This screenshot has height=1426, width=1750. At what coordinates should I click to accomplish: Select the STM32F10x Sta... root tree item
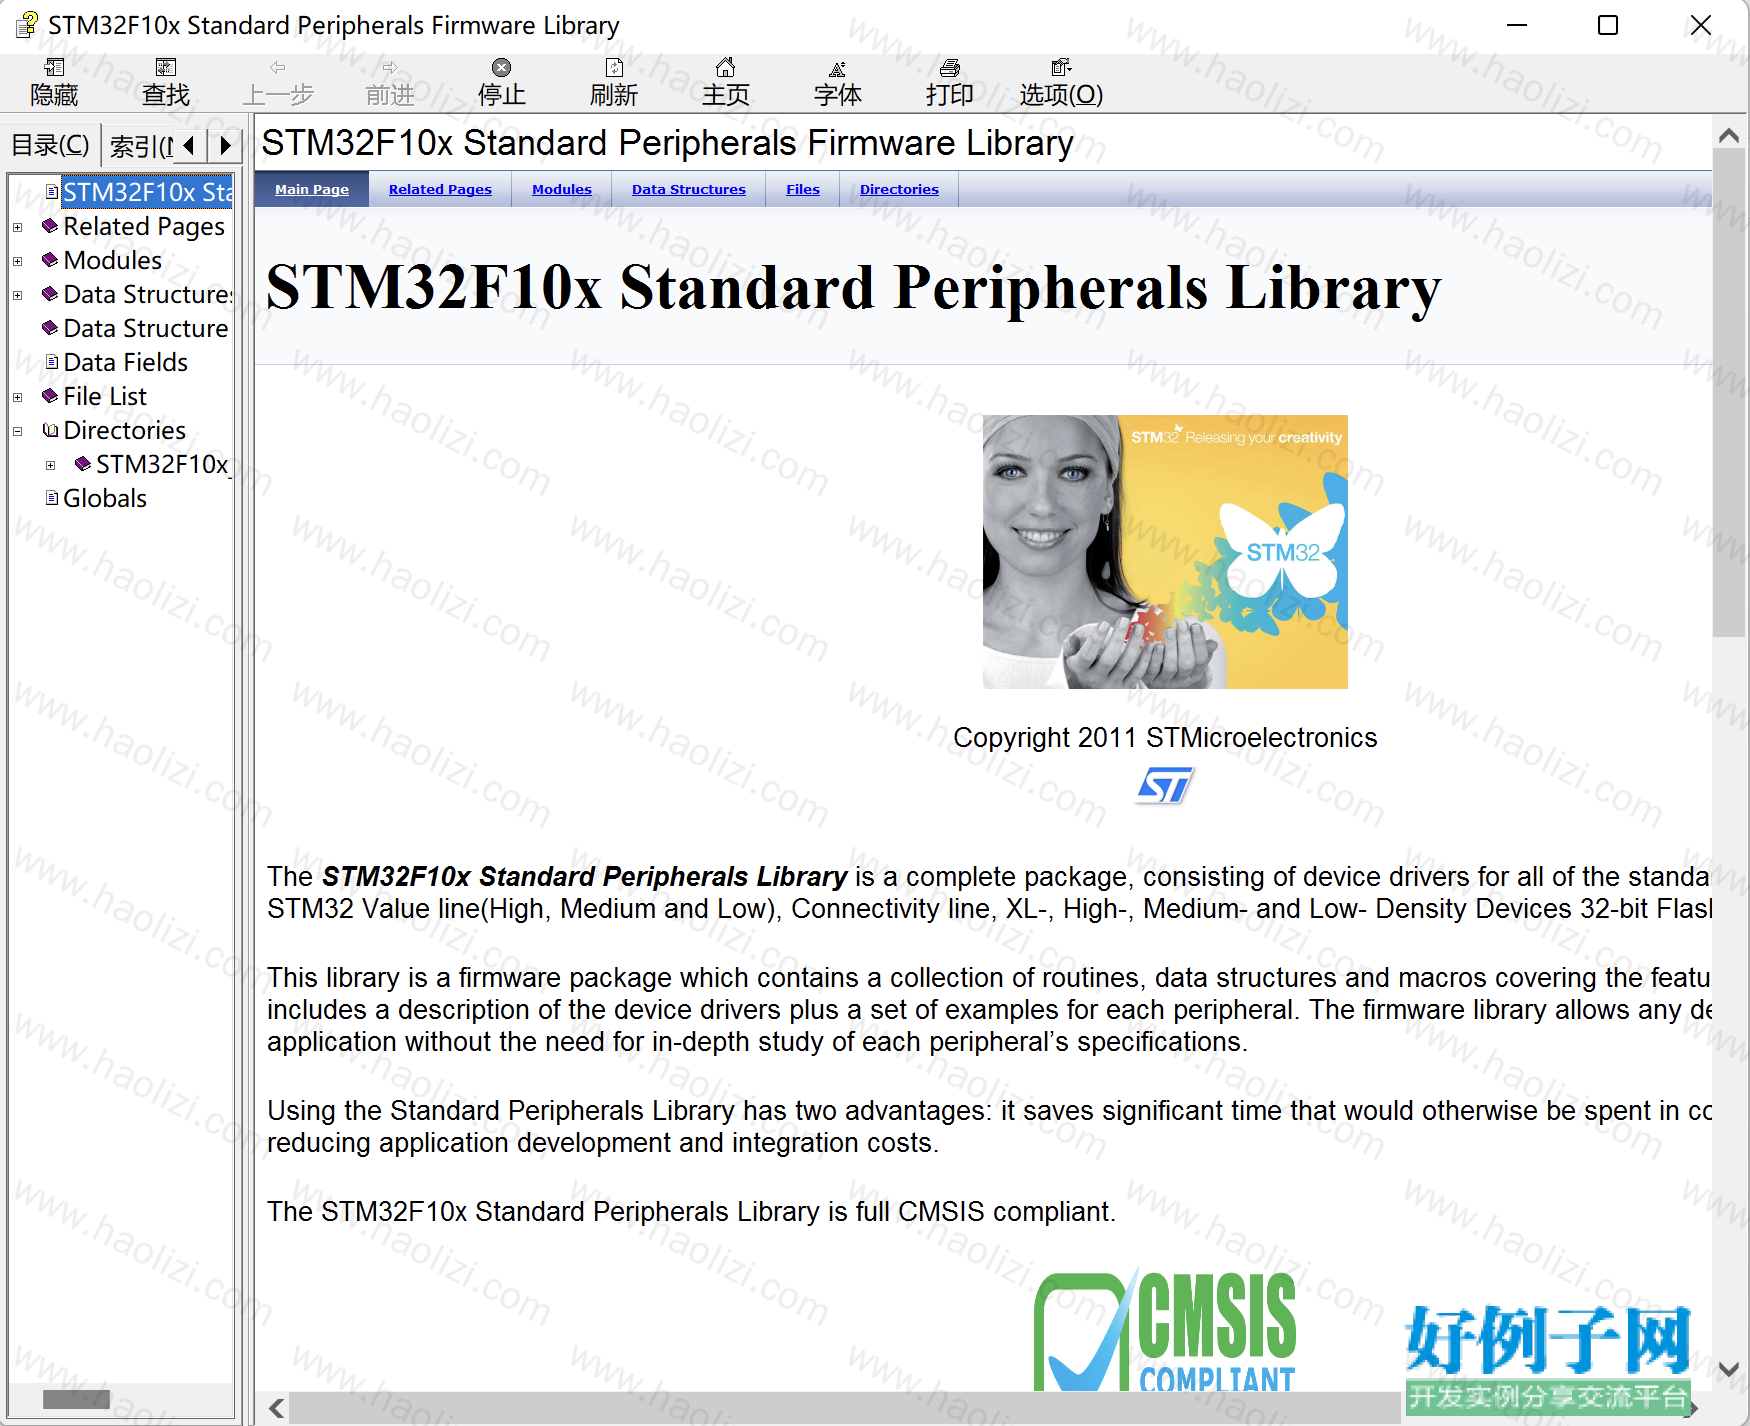coord(147,192)
